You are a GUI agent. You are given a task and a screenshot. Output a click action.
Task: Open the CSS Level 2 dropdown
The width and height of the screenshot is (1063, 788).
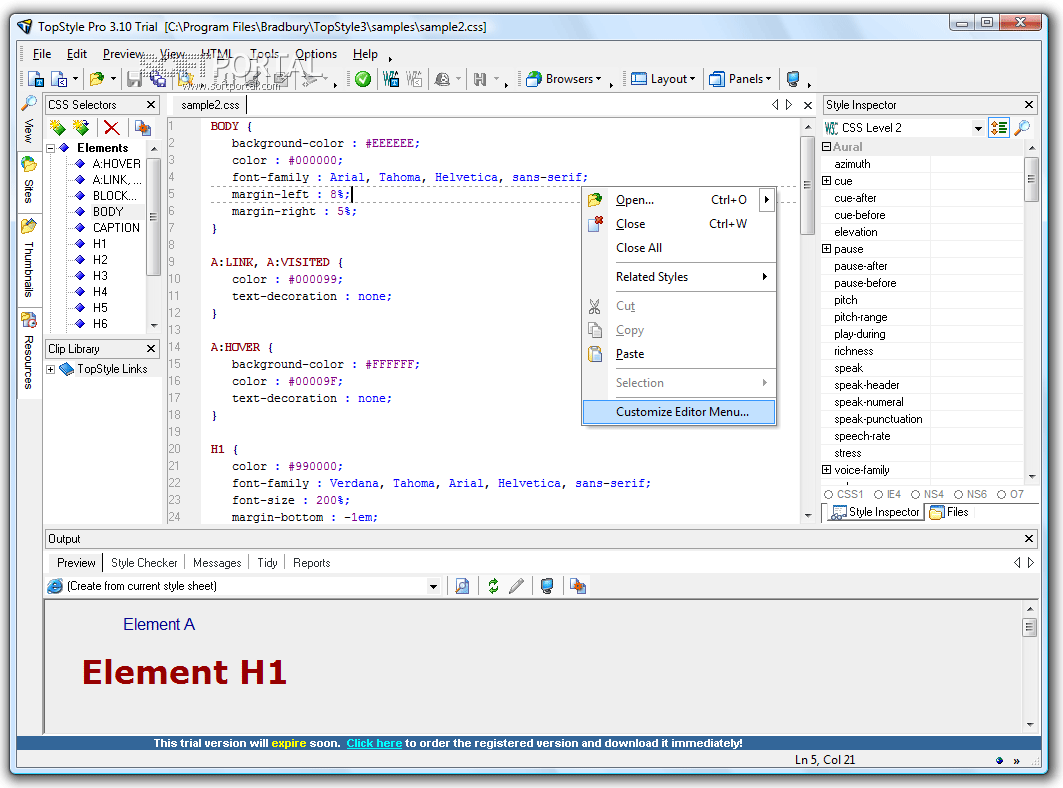[978, 128]
